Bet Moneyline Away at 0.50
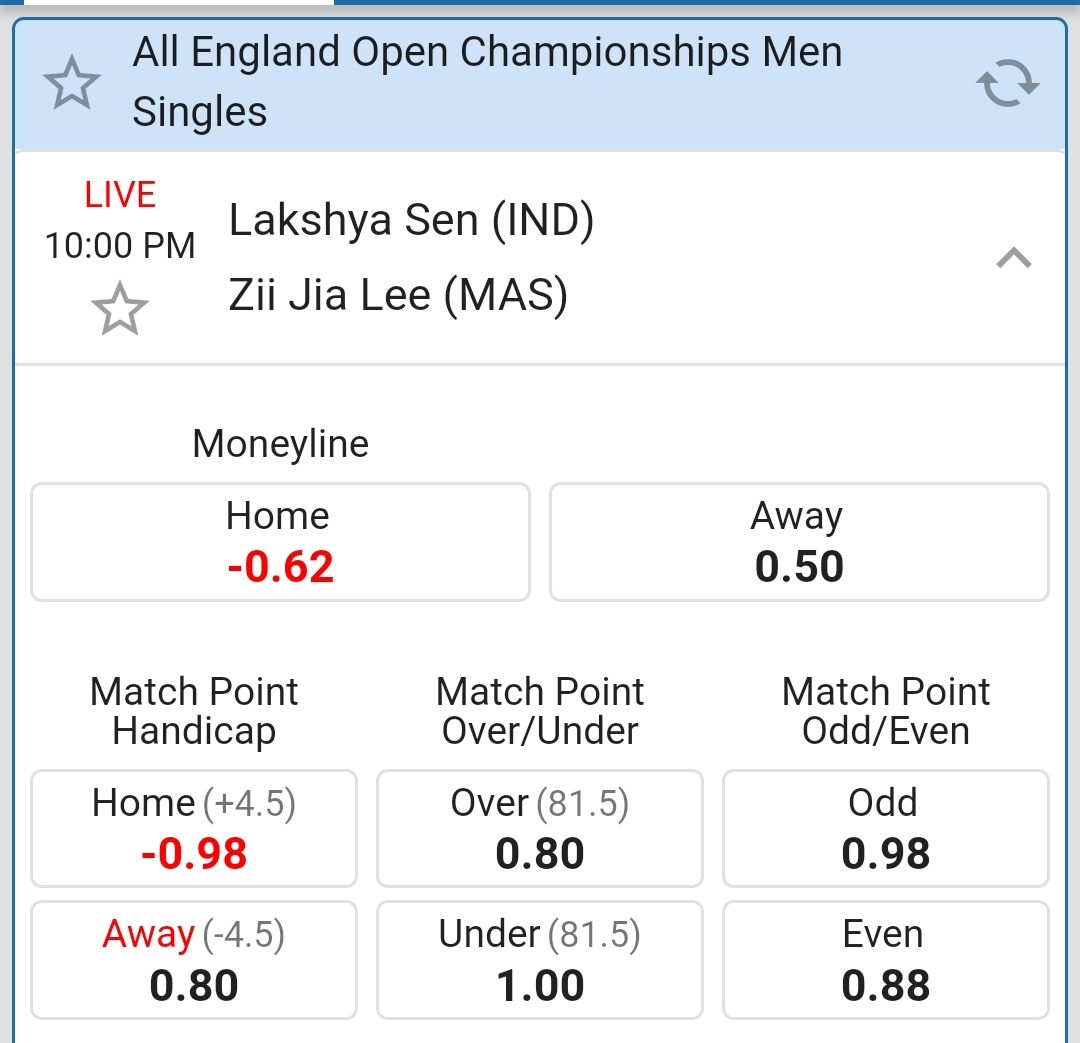Screen dimensions: 1080x1043 click(799, 542)
